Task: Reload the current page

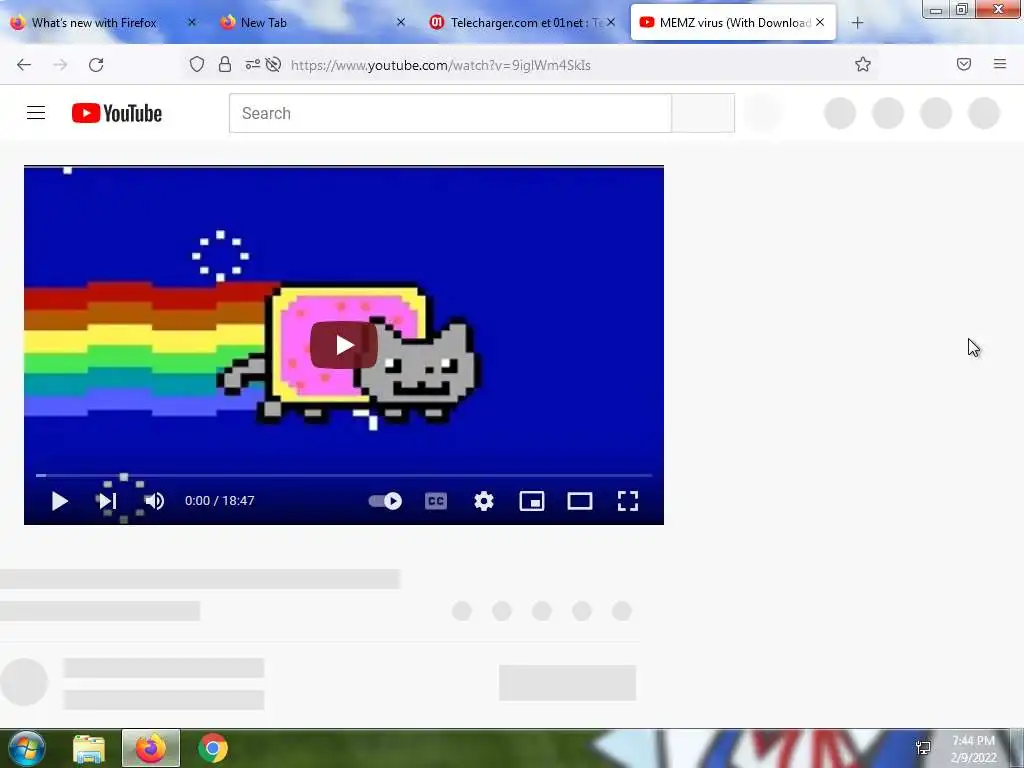Action: [x=96, y=65]
